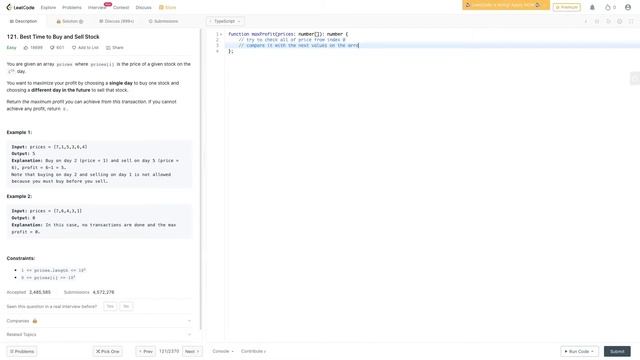Open the Console dropdown
This screenshot has height=360, width=640.
(223, 351)
